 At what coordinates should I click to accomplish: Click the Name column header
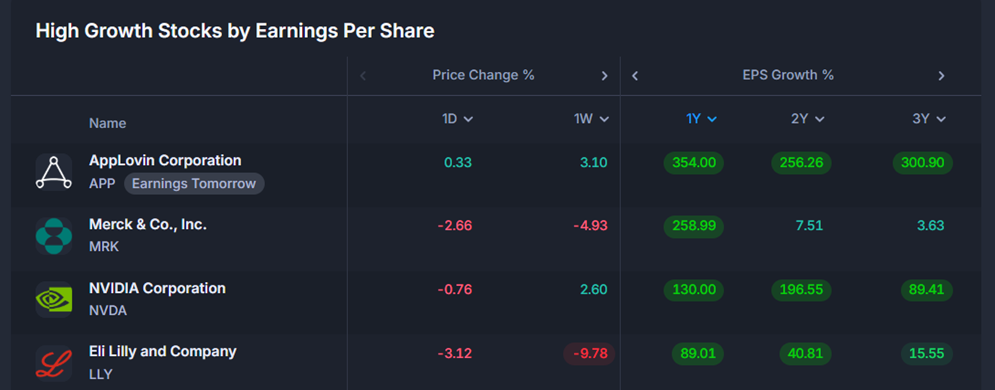coord(107,123)
